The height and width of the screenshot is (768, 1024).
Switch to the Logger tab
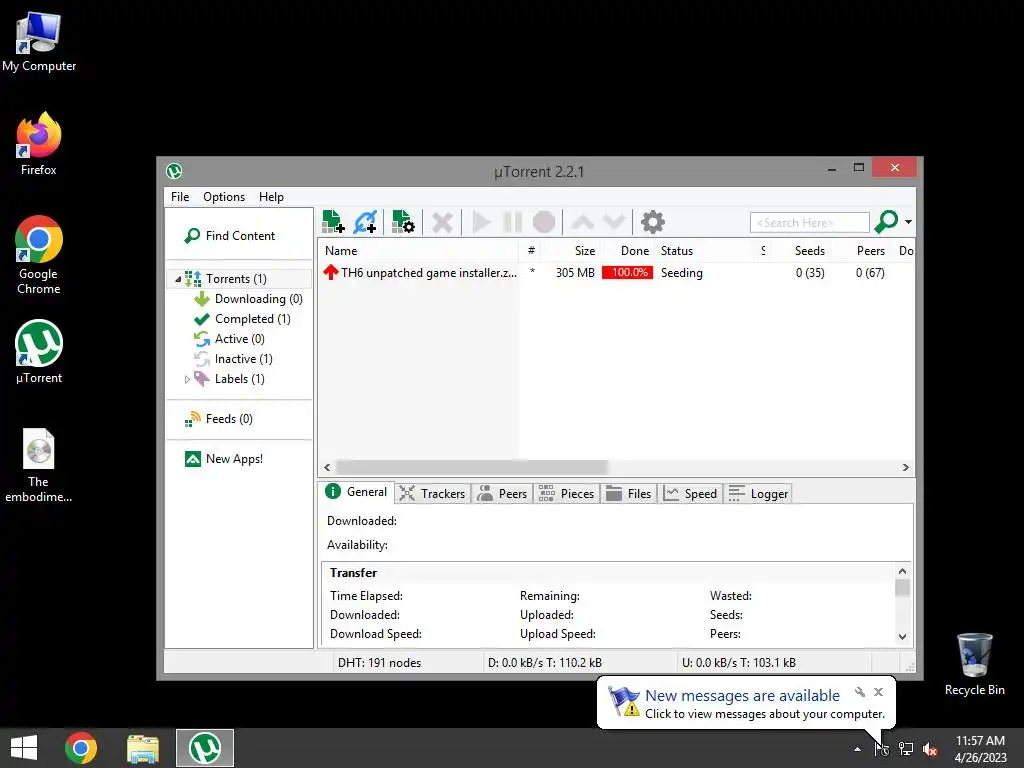tap(758, 494)
